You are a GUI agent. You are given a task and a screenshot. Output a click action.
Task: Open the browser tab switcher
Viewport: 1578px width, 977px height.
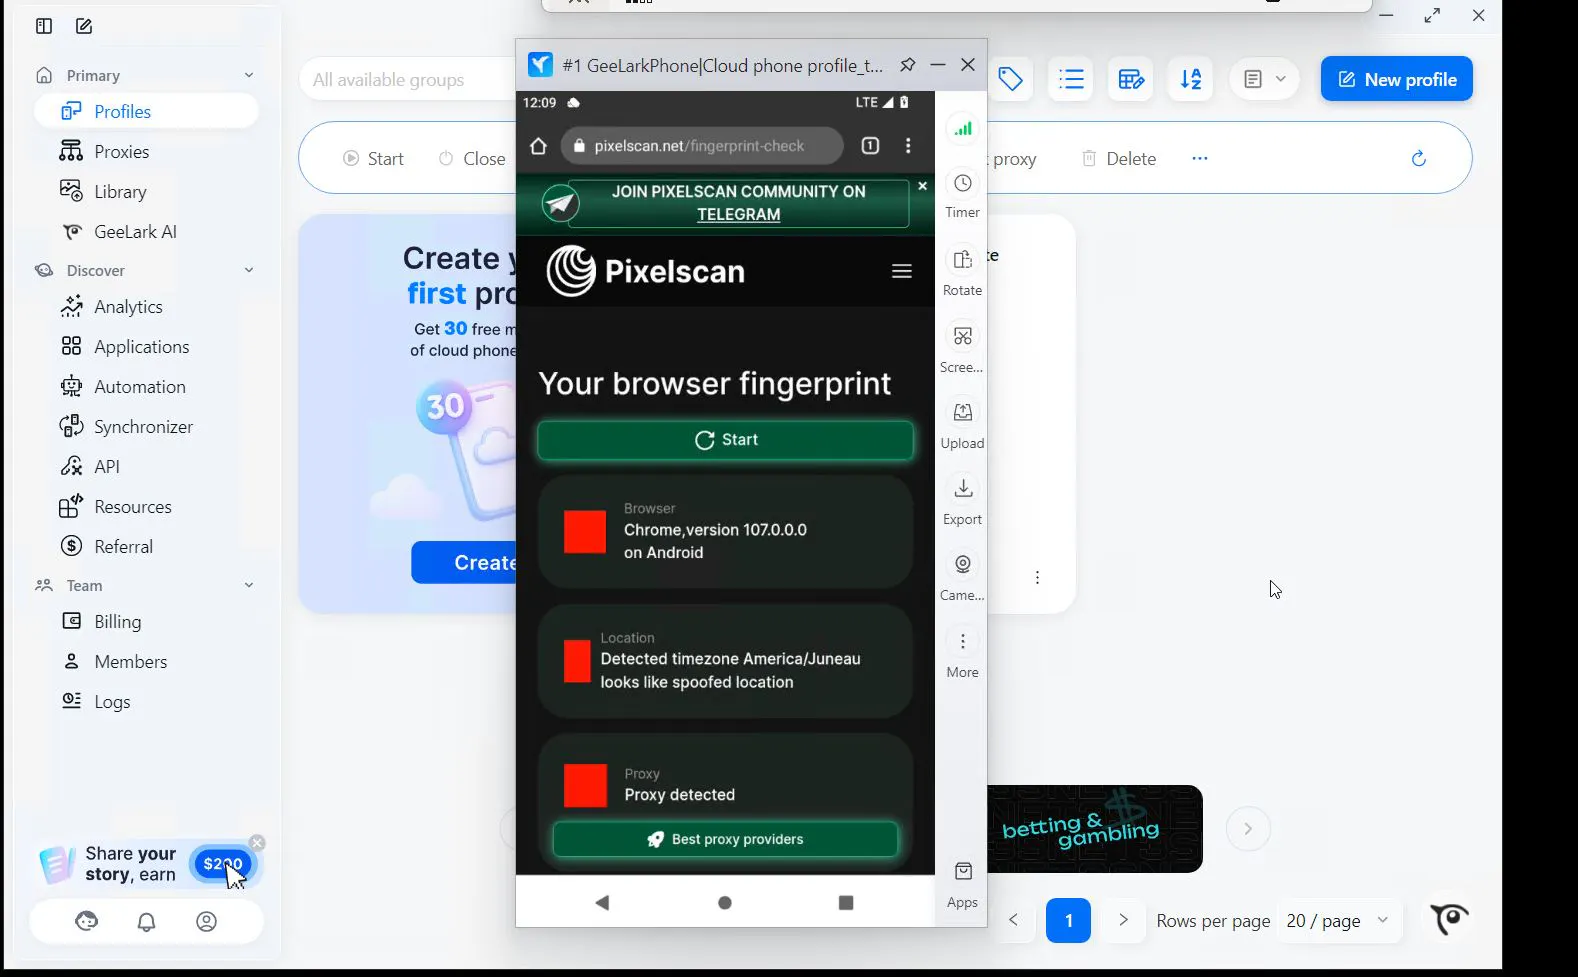click(870, 146)
